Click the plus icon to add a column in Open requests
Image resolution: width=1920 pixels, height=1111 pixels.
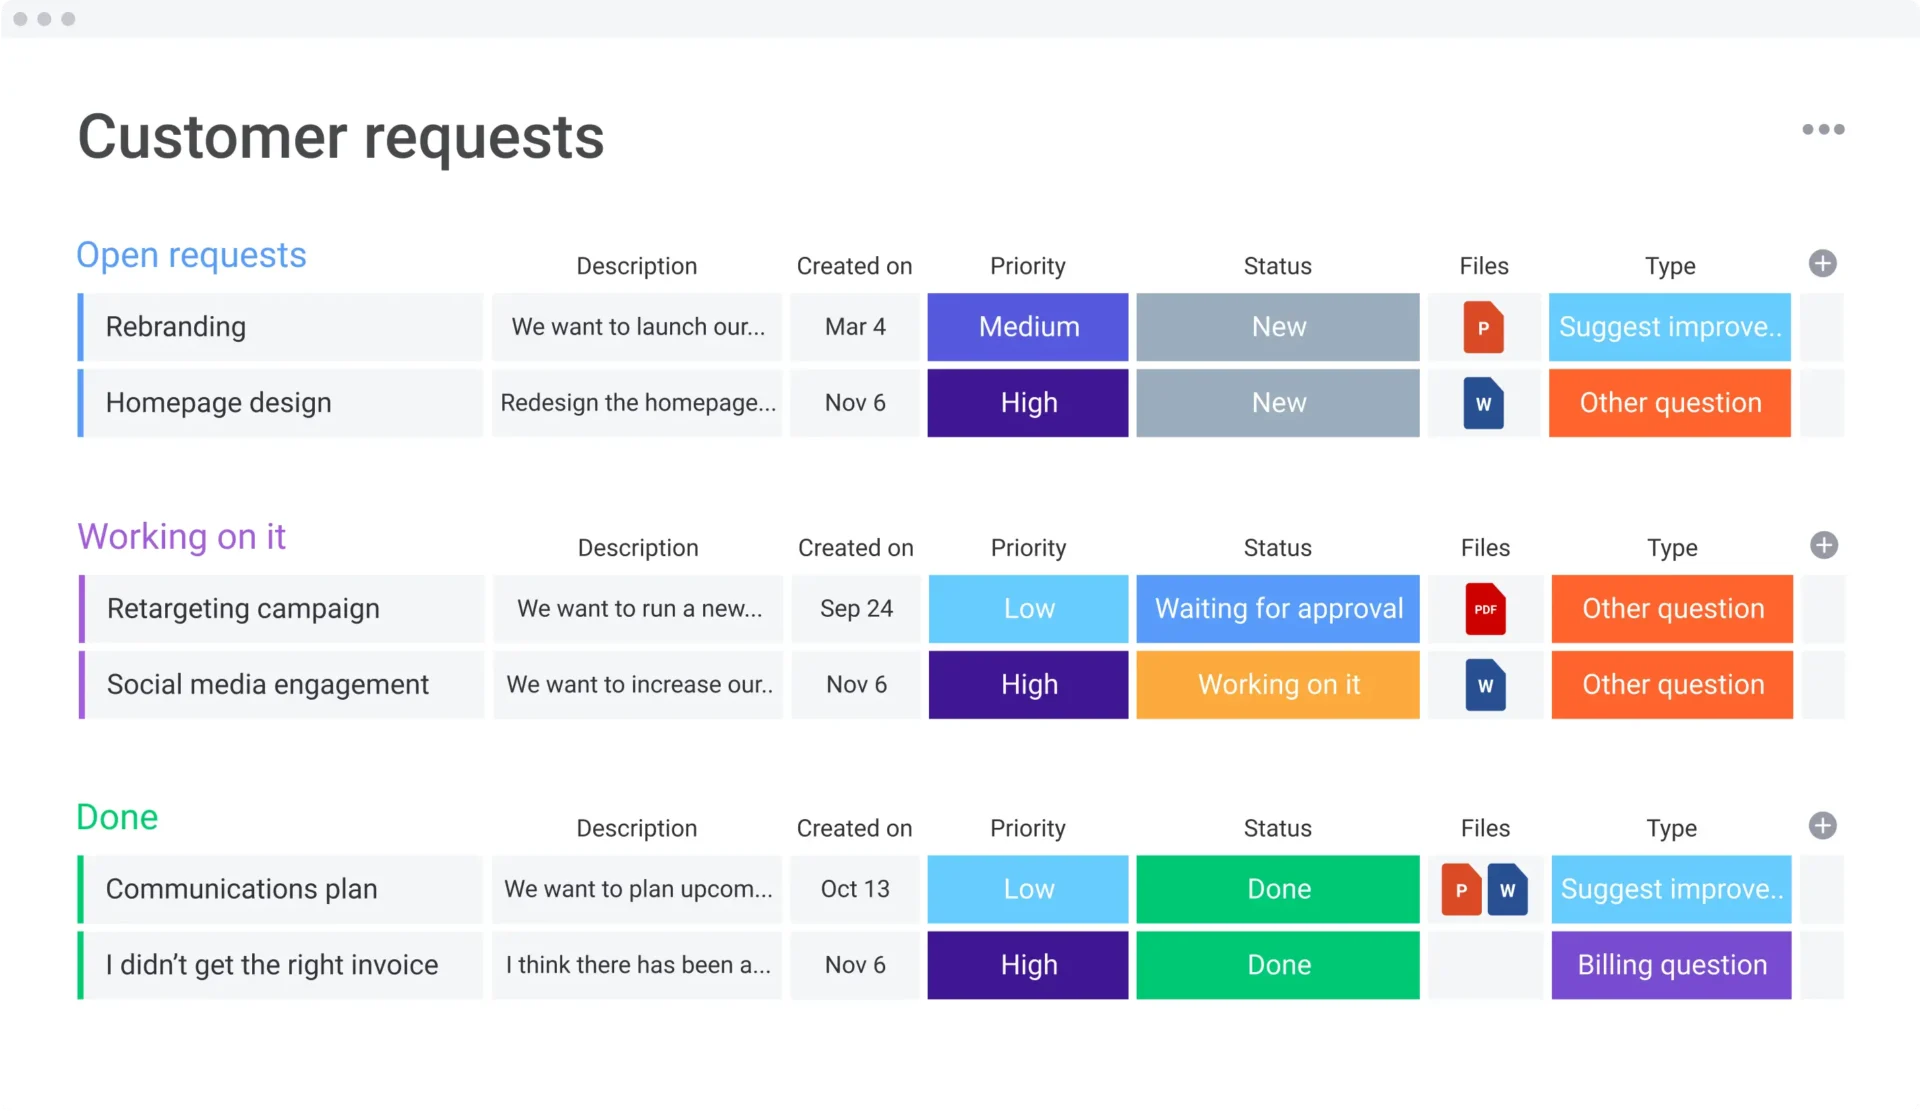coord(1823,263)
